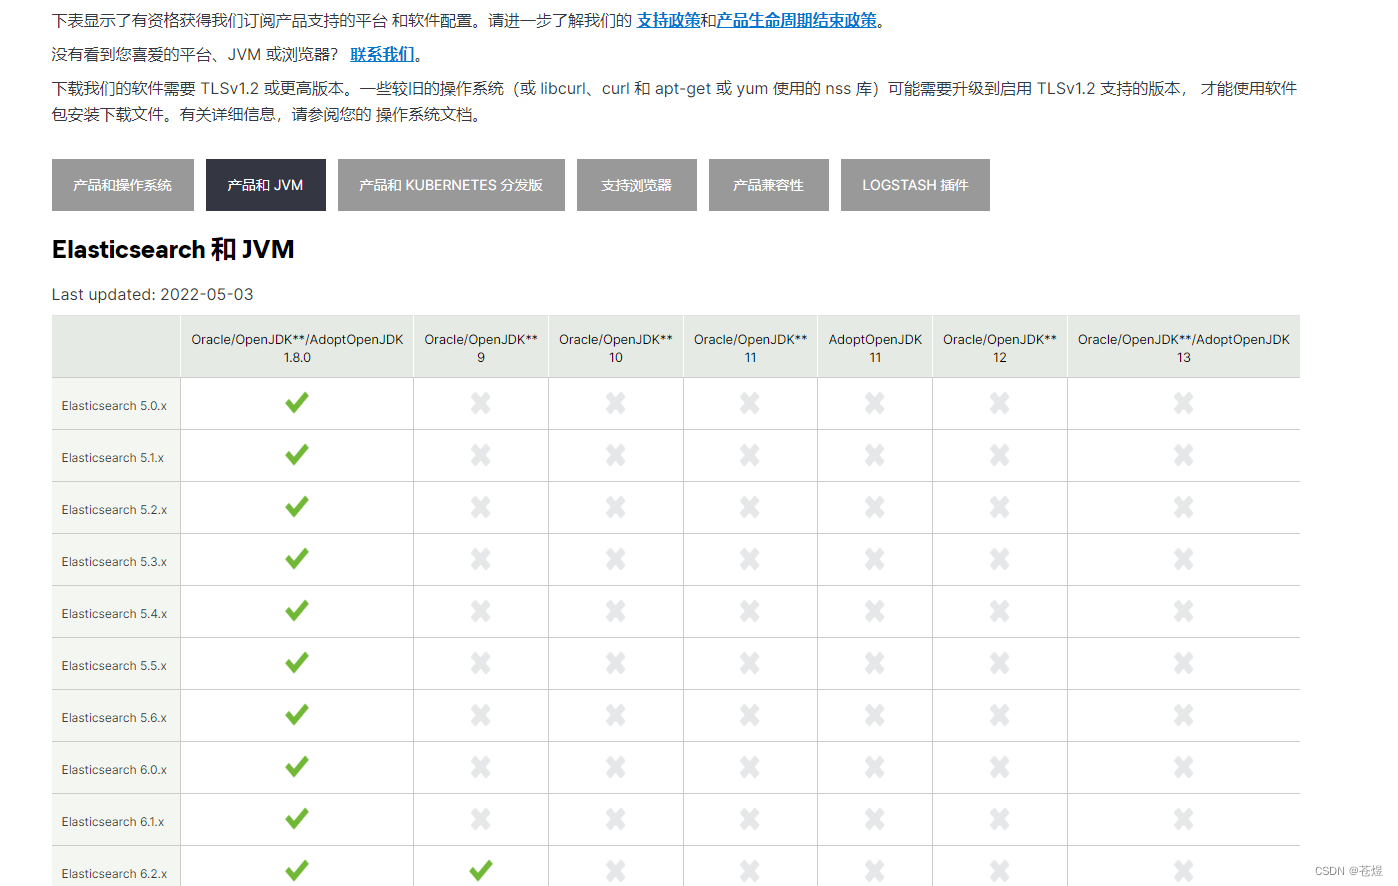
Task: Click grey cross for Elasticsearch 5.2.x Oracle/OpenJDK 11
Action: (x=750, y=507)
